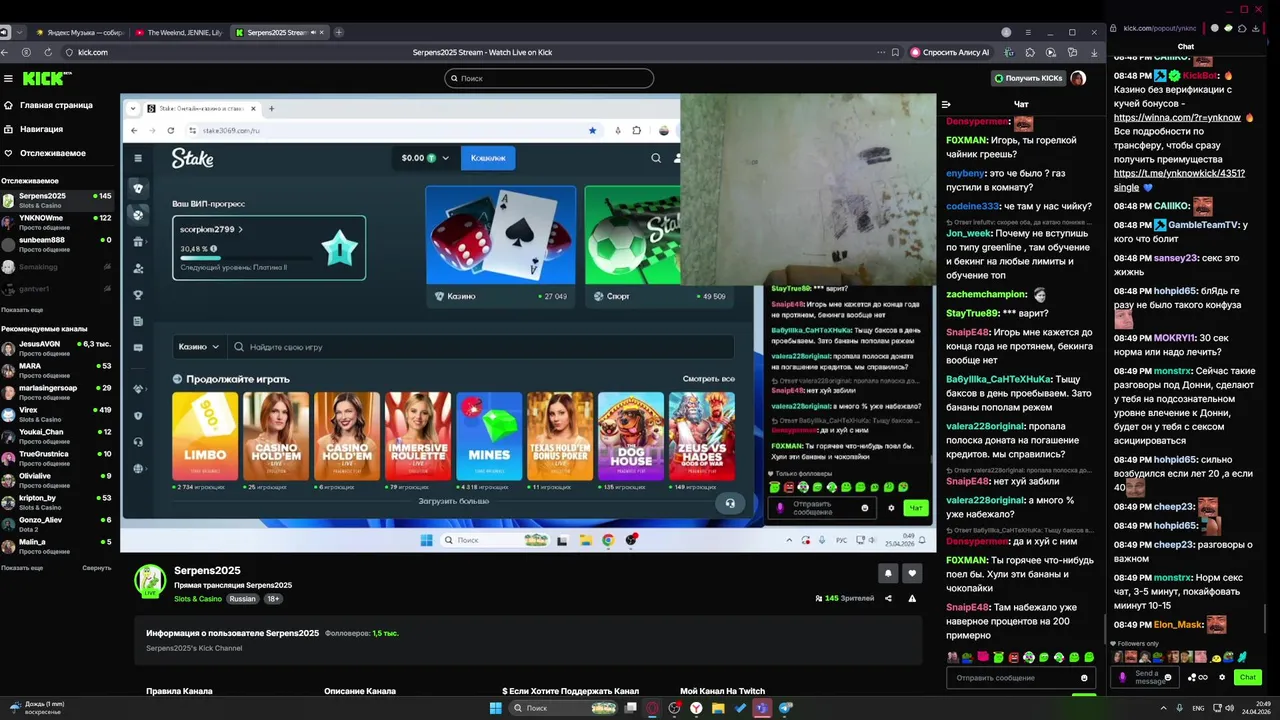Open Telegram from the Windows taskbar
Viewport: 1280px width, 720px height.
tap(786, 708)
